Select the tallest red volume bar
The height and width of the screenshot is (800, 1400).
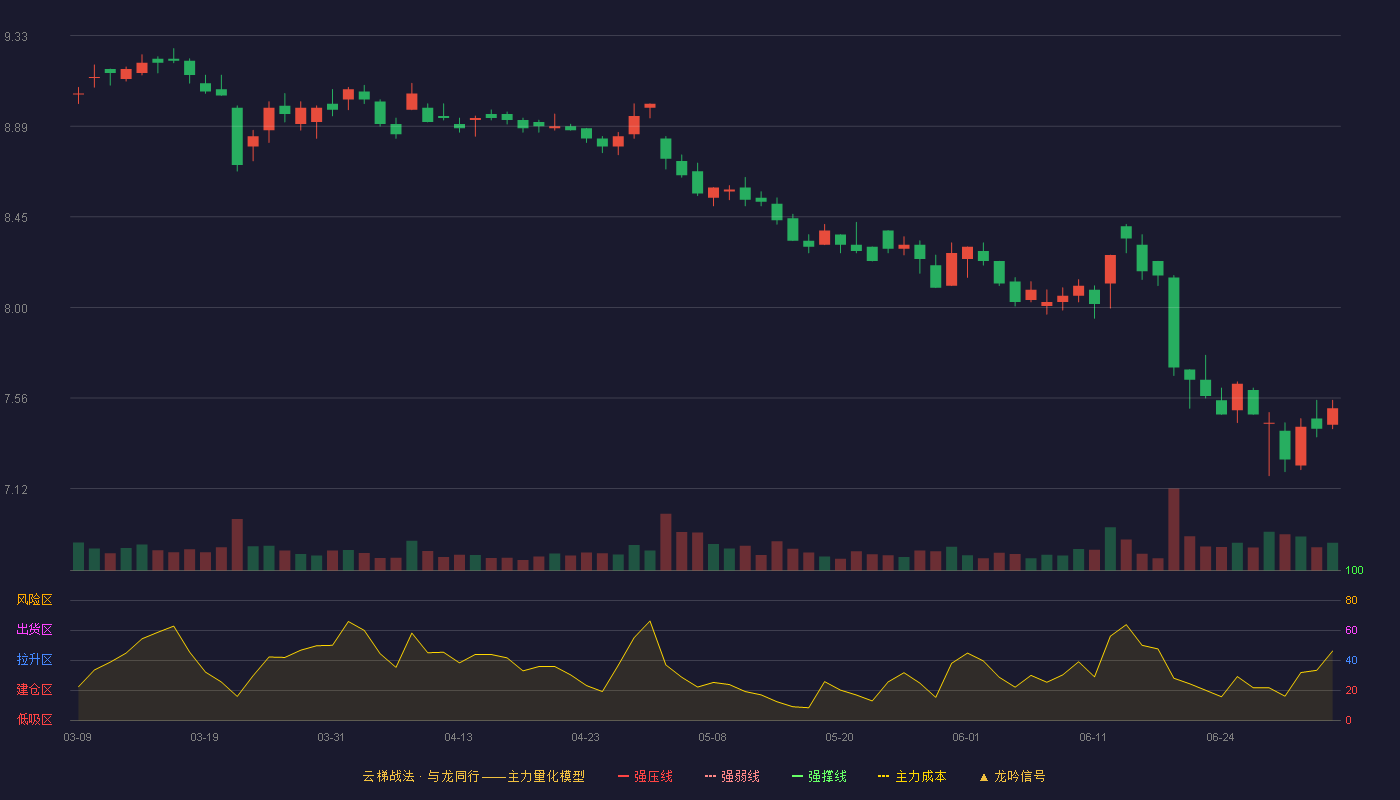tap(1174, 529)
